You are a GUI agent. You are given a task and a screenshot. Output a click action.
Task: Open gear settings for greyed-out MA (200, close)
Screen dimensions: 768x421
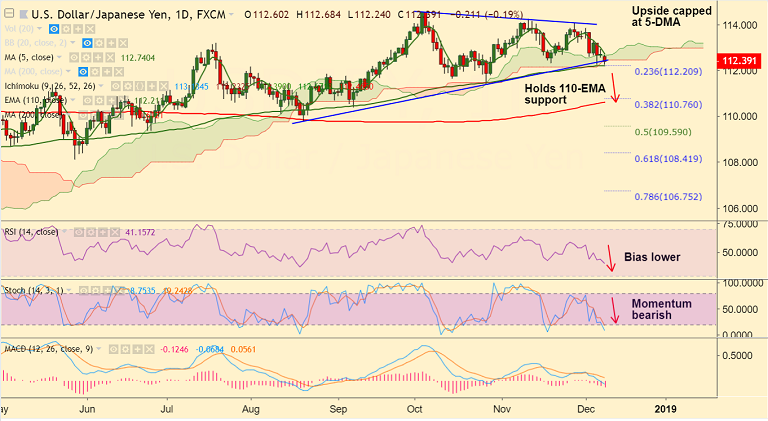coord(95,71)
